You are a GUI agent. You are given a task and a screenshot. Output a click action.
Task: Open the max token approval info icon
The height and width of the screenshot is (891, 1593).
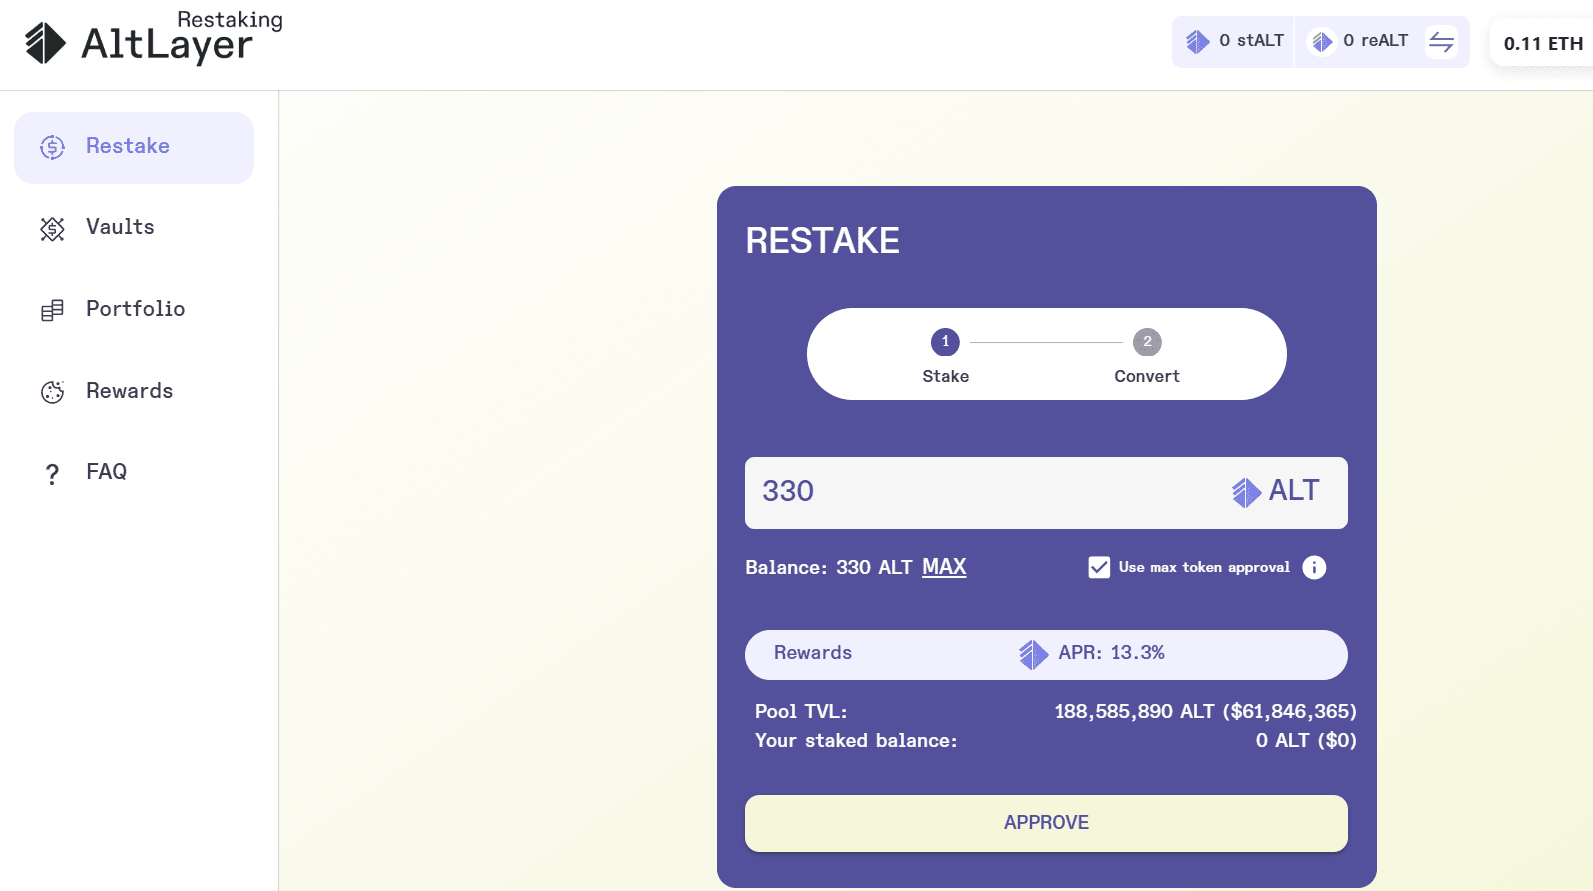(1314, 568)
